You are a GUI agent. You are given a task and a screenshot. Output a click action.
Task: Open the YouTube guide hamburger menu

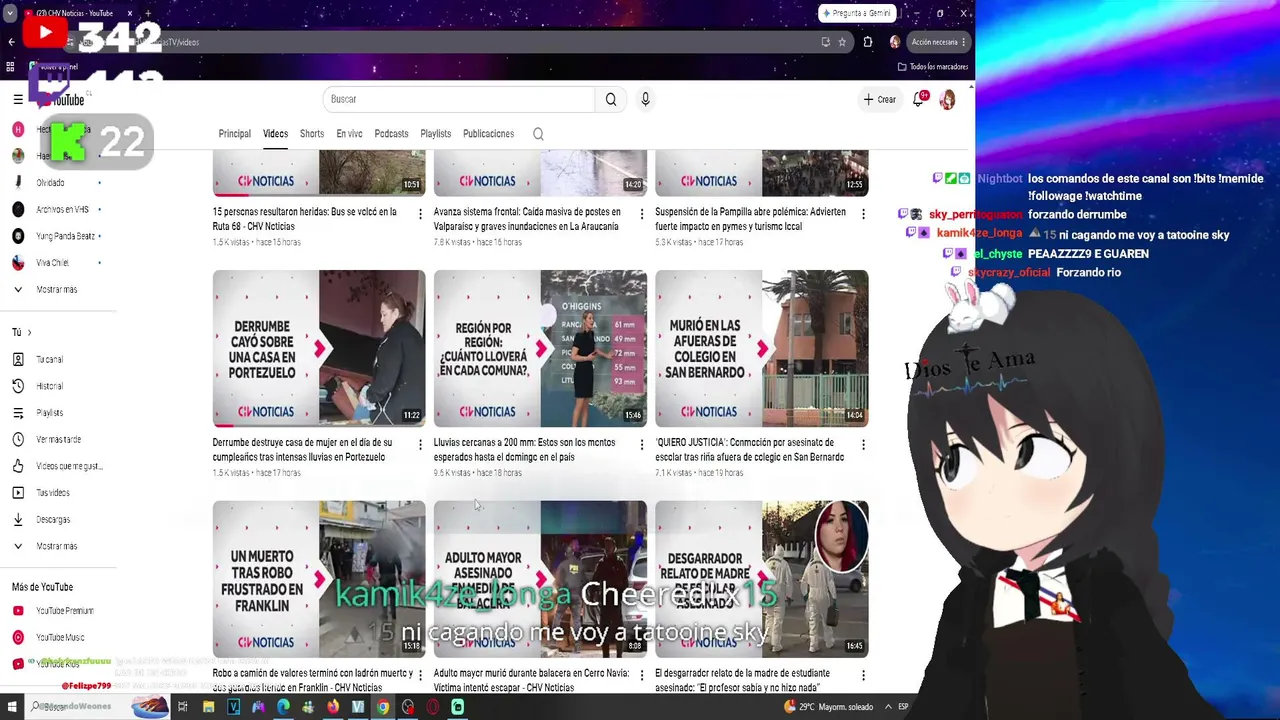tap(18, 99)
